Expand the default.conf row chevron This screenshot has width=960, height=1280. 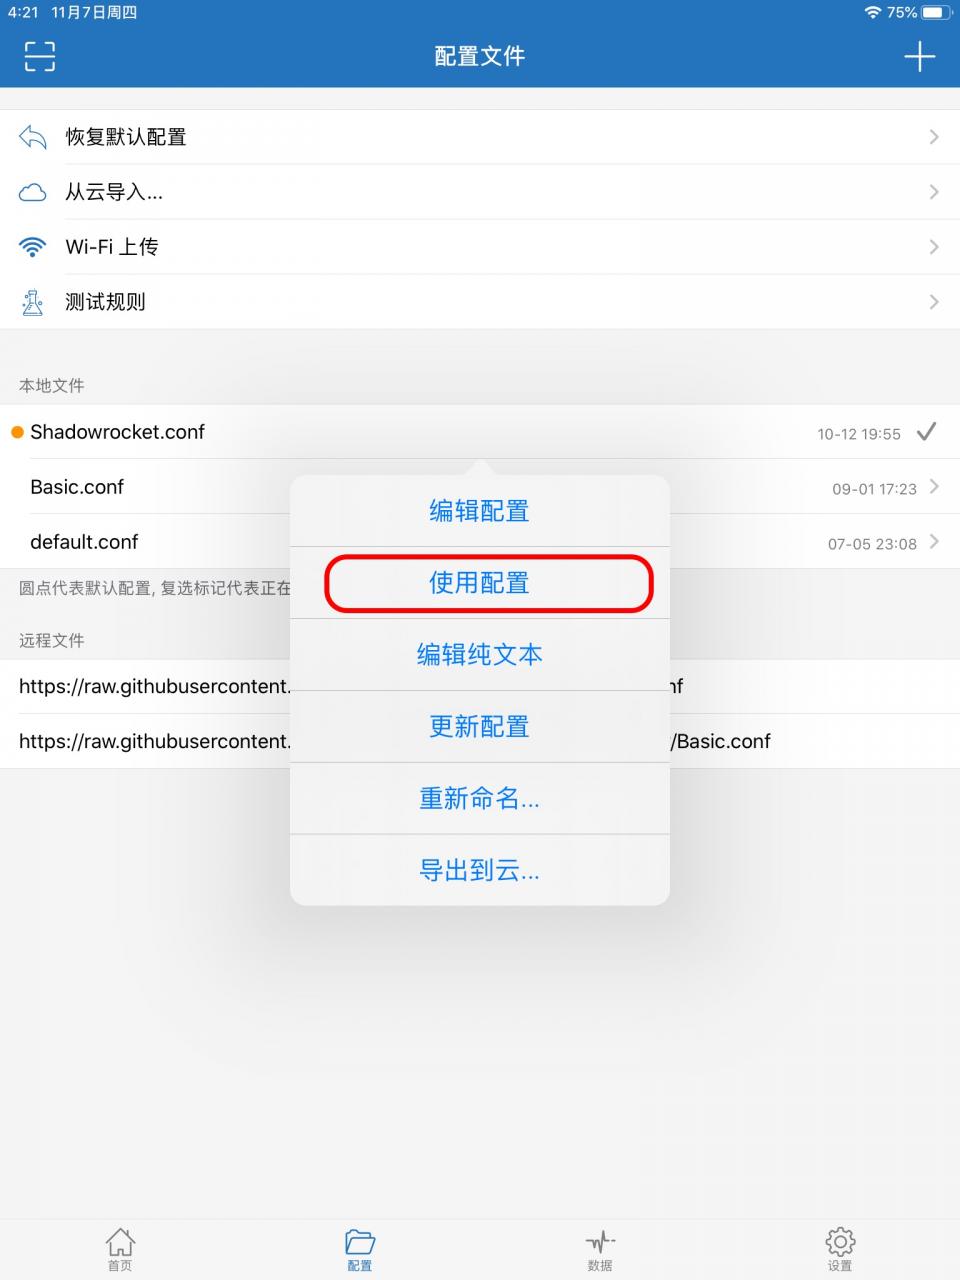pos(934,542)
